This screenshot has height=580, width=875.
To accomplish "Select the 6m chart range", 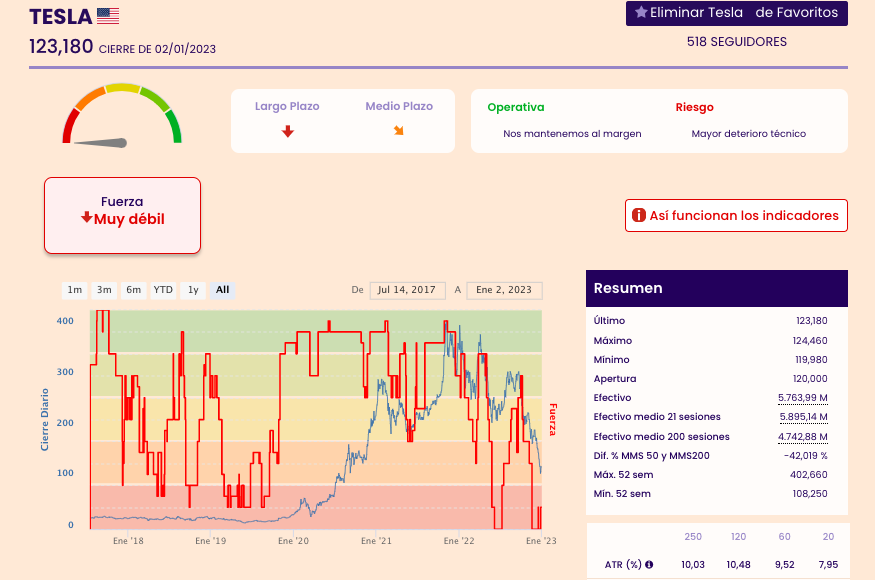I will coord(134,290).
